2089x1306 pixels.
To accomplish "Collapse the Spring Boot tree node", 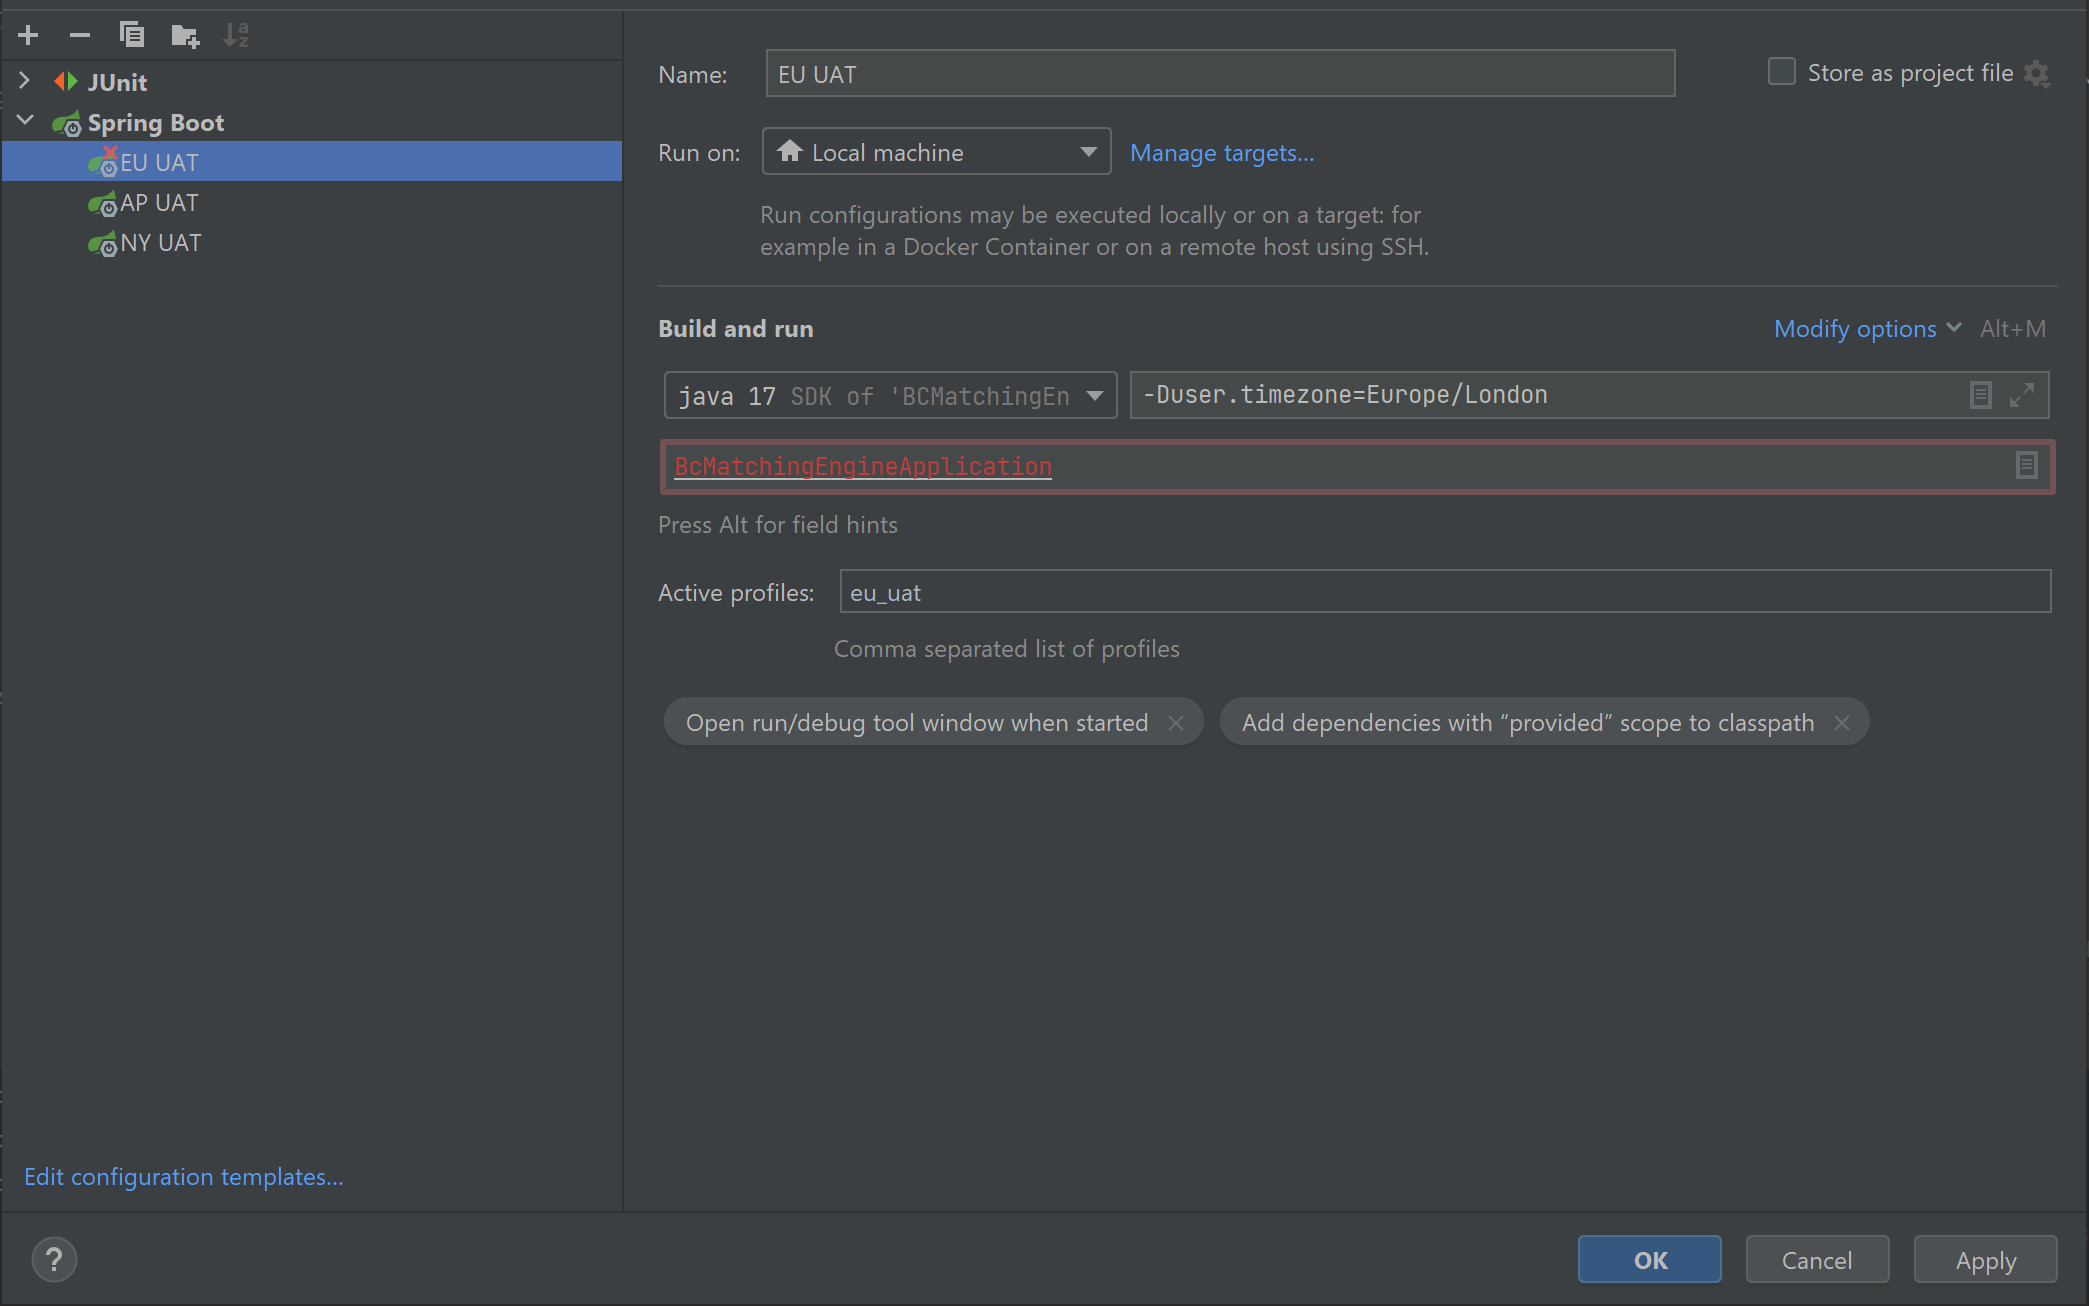I will pyautogui.click(x=25, y=120).
